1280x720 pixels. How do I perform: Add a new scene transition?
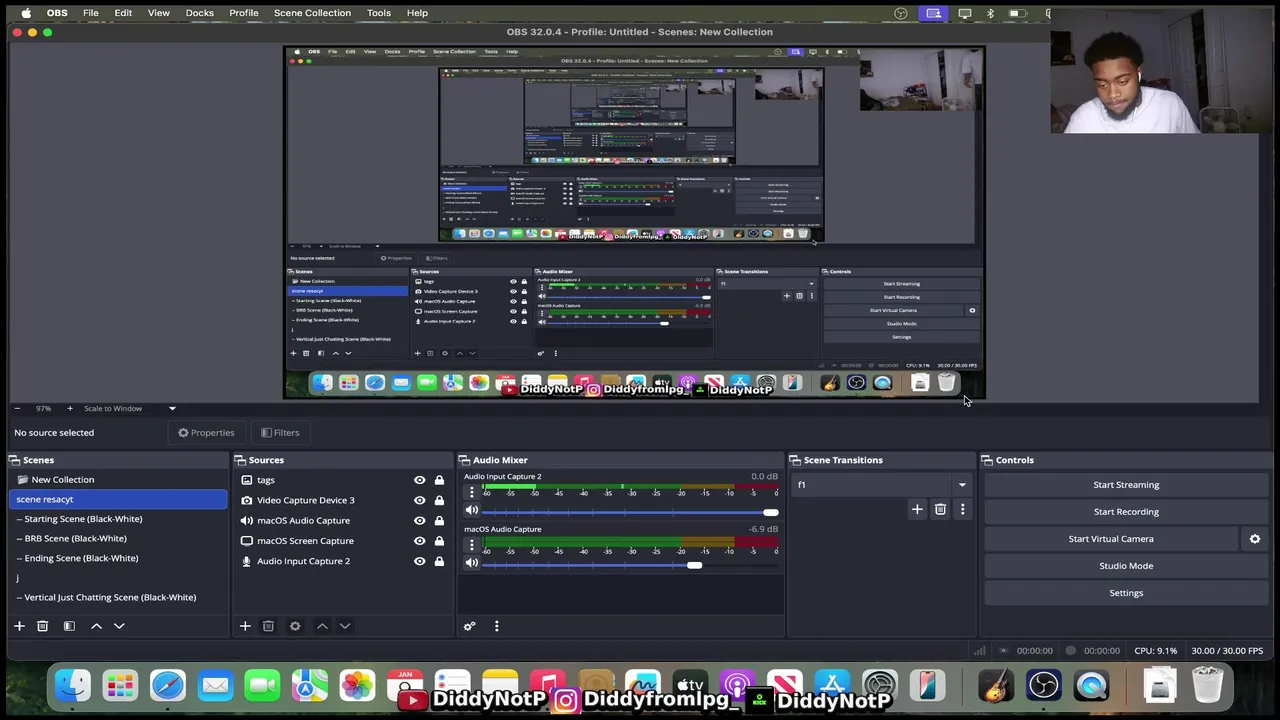tap(917, 510)
